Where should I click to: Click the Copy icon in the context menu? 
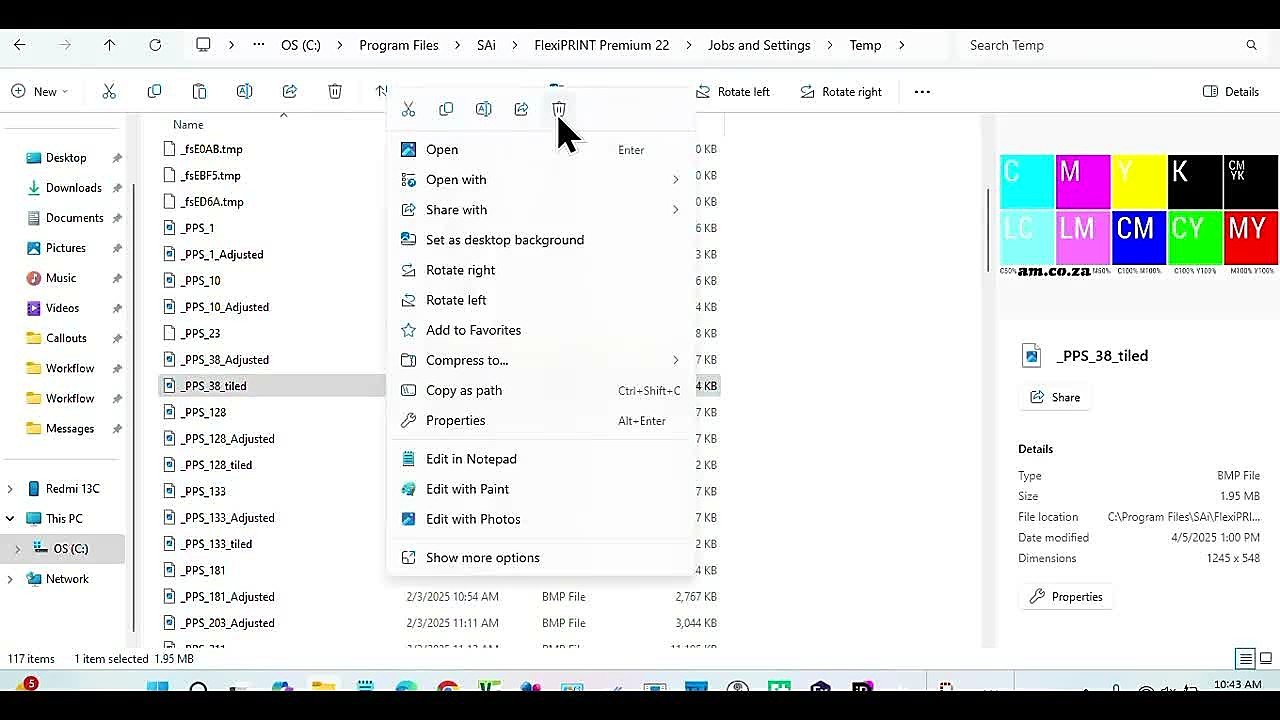click(x=446, y=109)
